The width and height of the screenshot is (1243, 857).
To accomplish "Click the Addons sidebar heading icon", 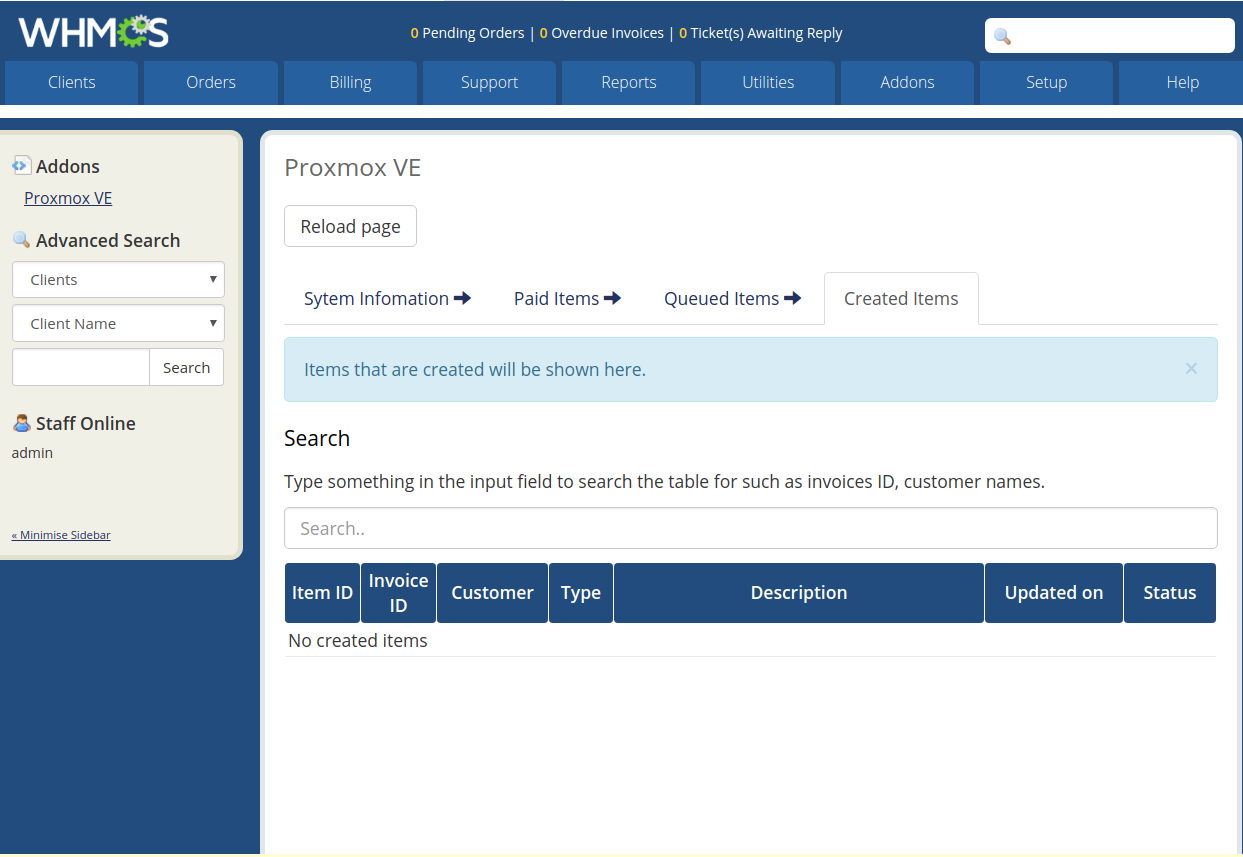I will (x=21, y=166).
